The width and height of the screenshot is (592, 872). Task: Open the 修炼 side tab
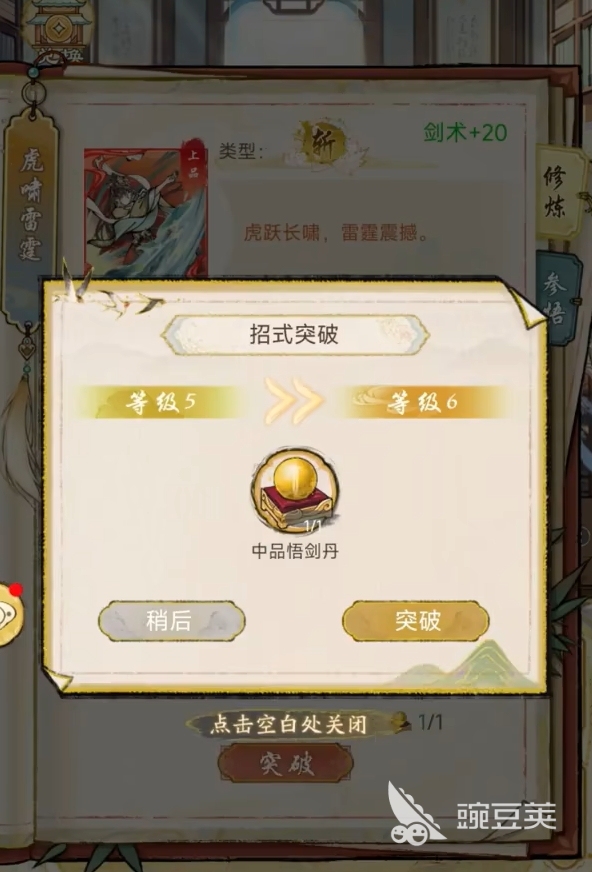pyautogui.click(x=556, y=194)
